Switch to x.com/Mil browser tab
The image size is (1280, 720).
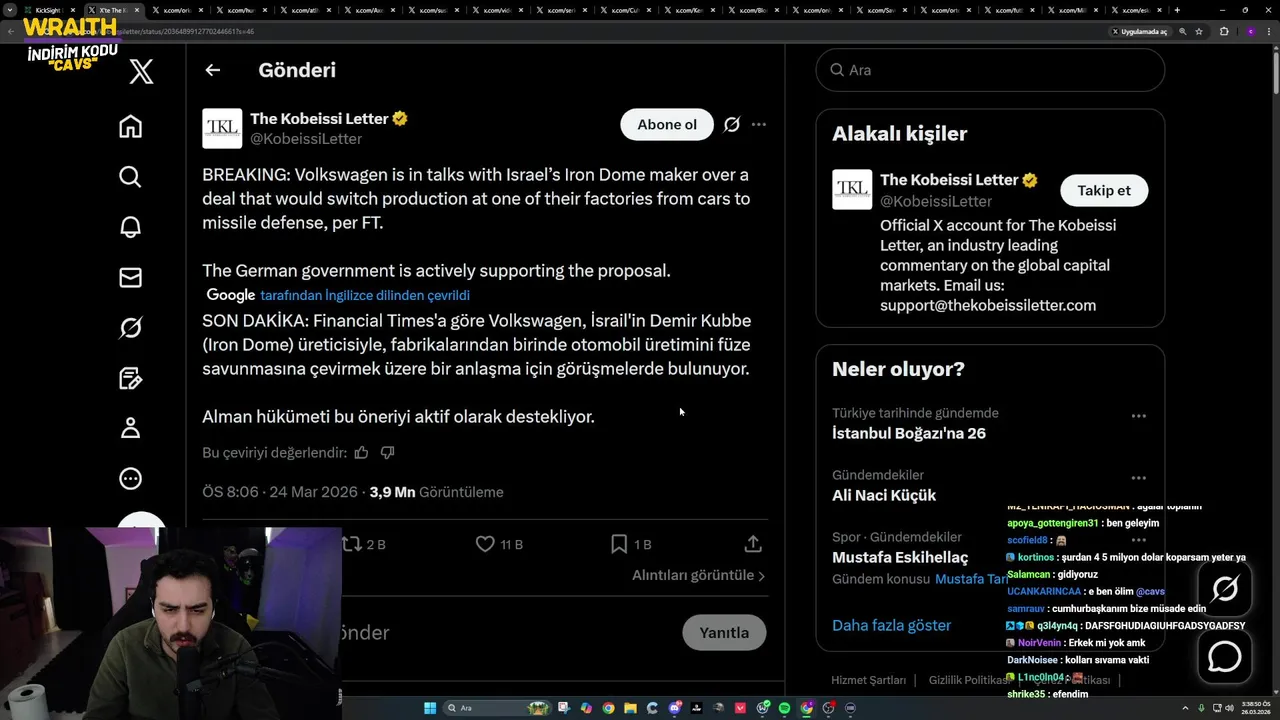pyautogui.click(x=1075, y=10)
